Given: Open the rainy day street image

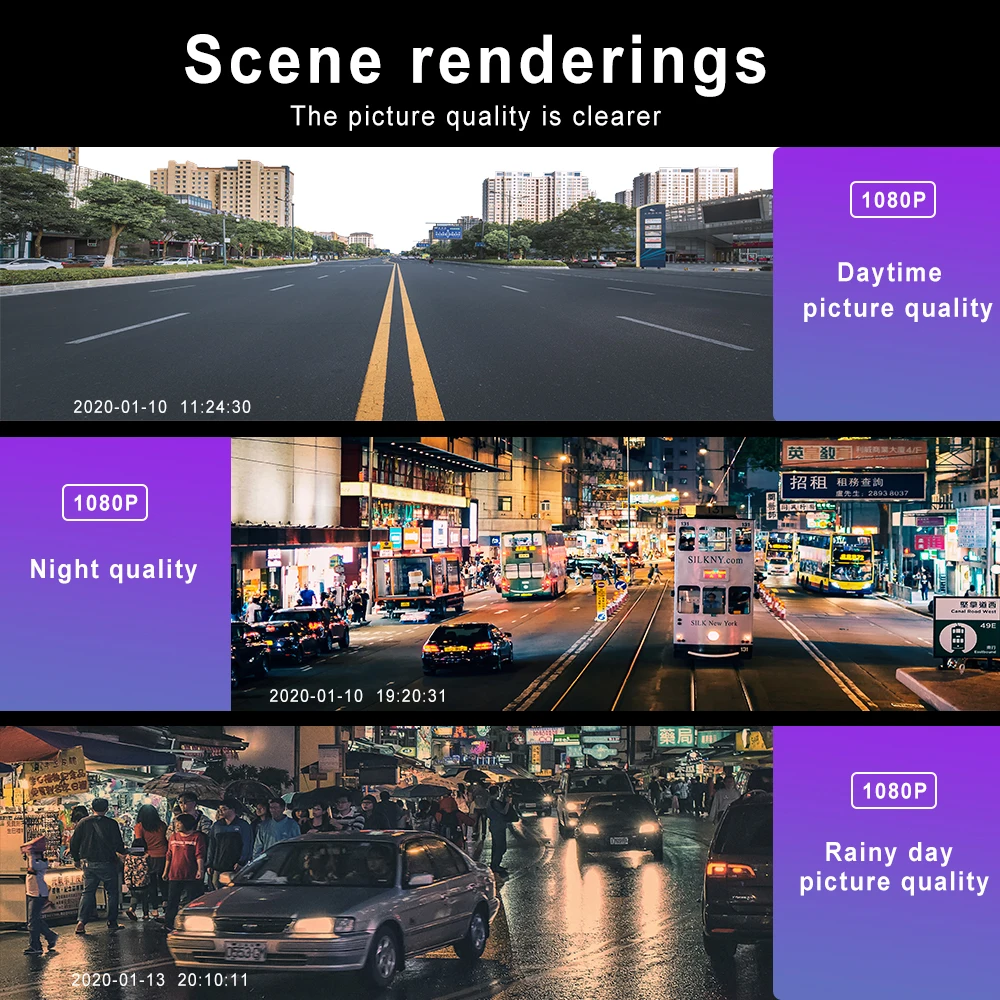Looking at the screenshot, I should tap(386, 863).
